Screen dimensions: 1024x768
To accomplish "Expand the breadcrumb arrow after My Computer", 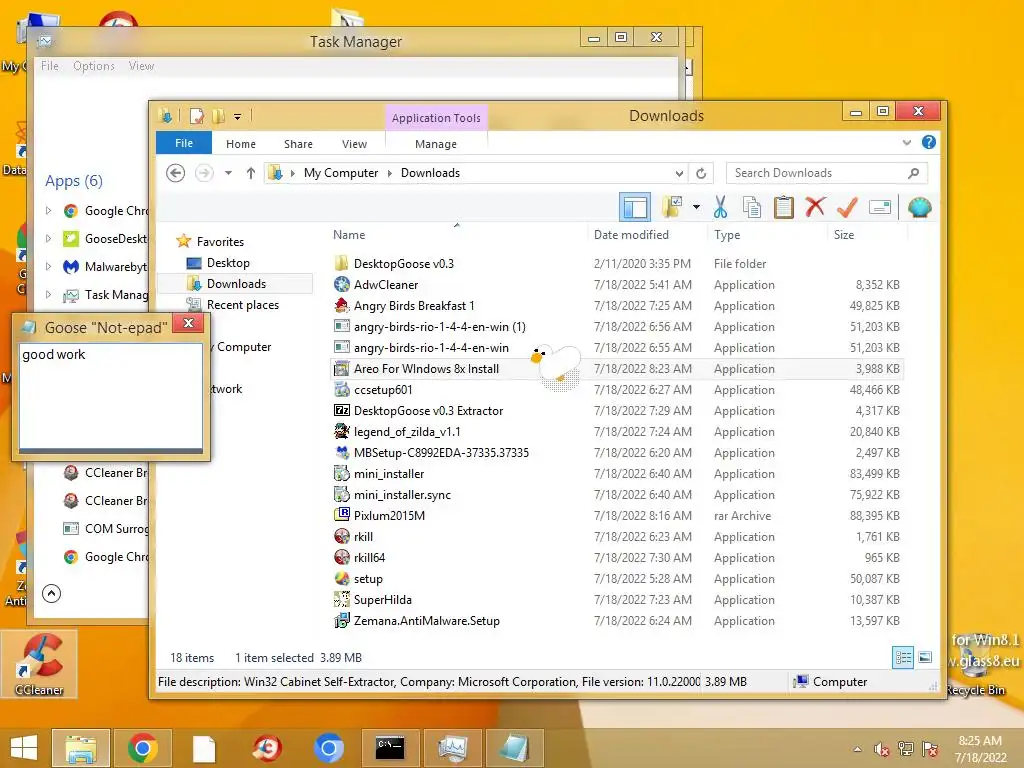I will pyautogui.click(x=390, y=173).
